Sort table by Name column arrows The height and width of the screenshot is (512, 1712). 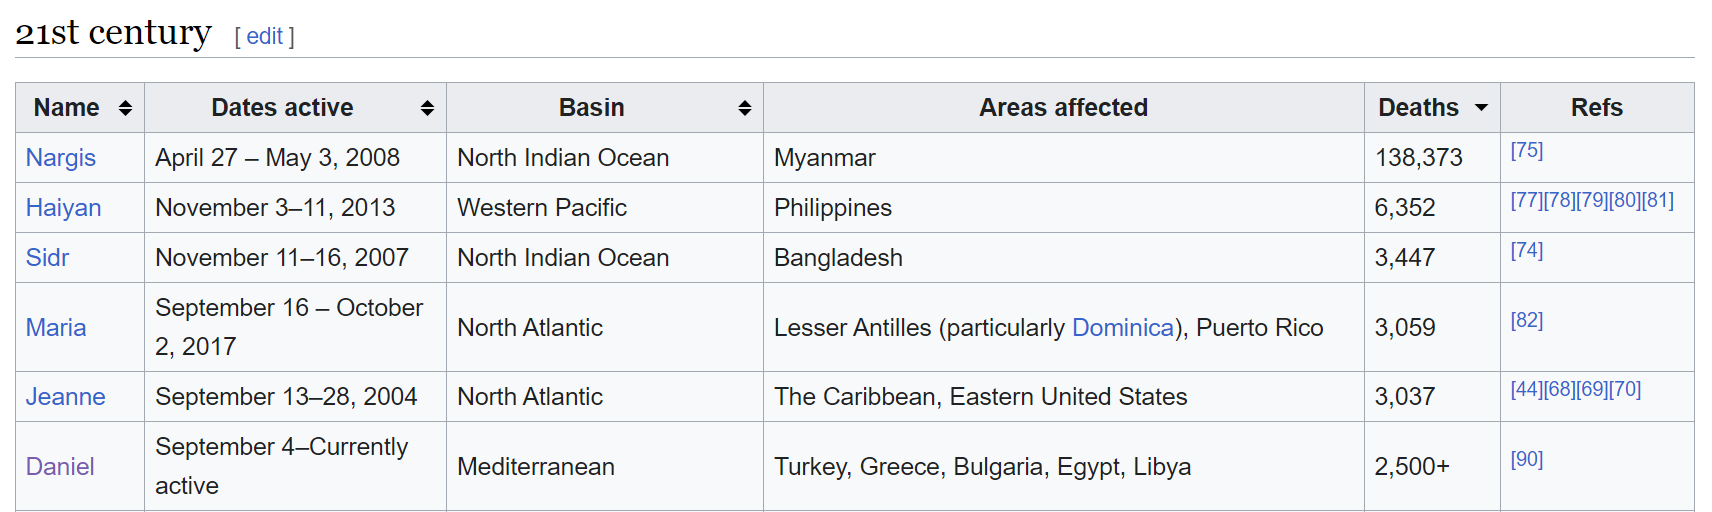point(125,108)
